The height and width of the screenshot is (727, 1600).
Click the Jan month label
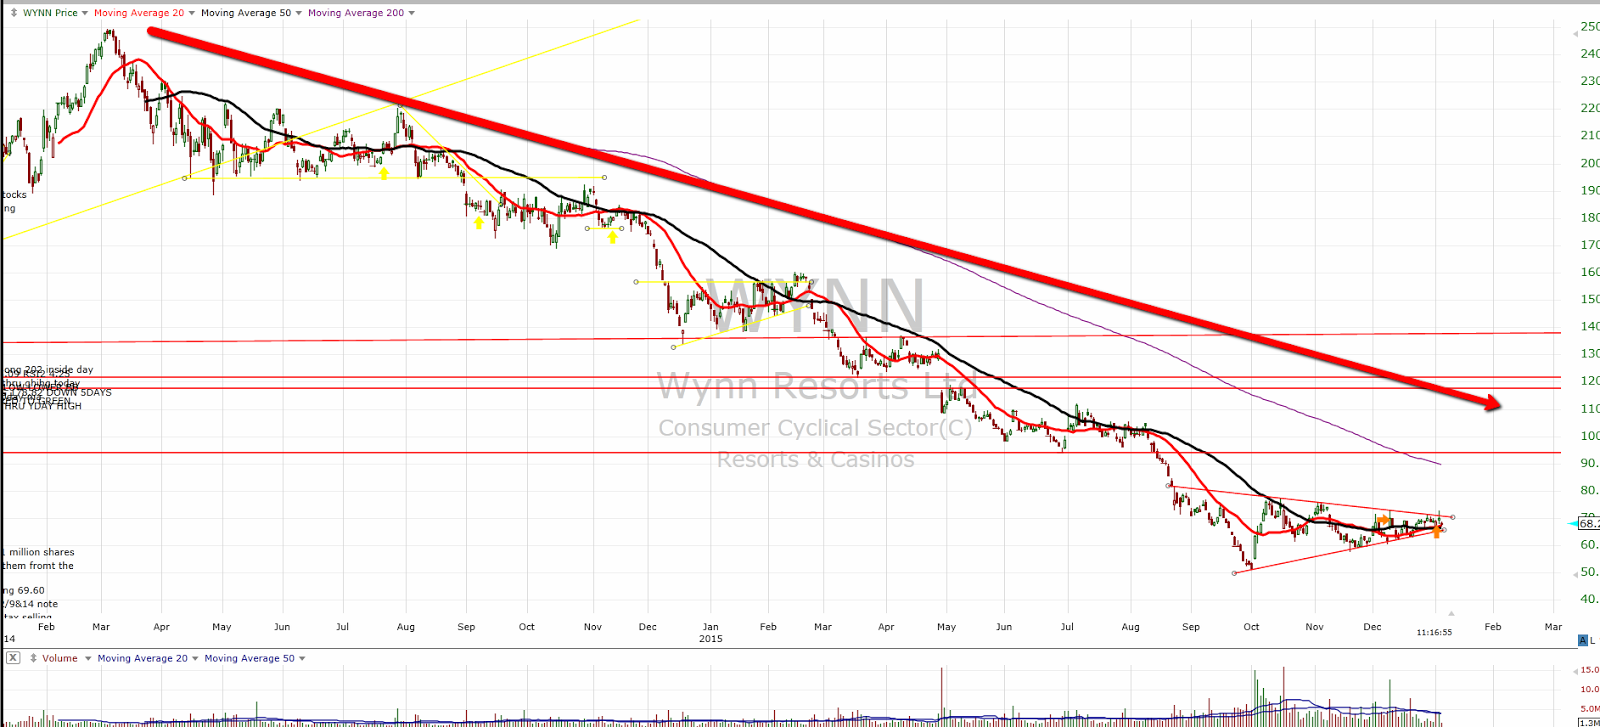click(710, 626)
